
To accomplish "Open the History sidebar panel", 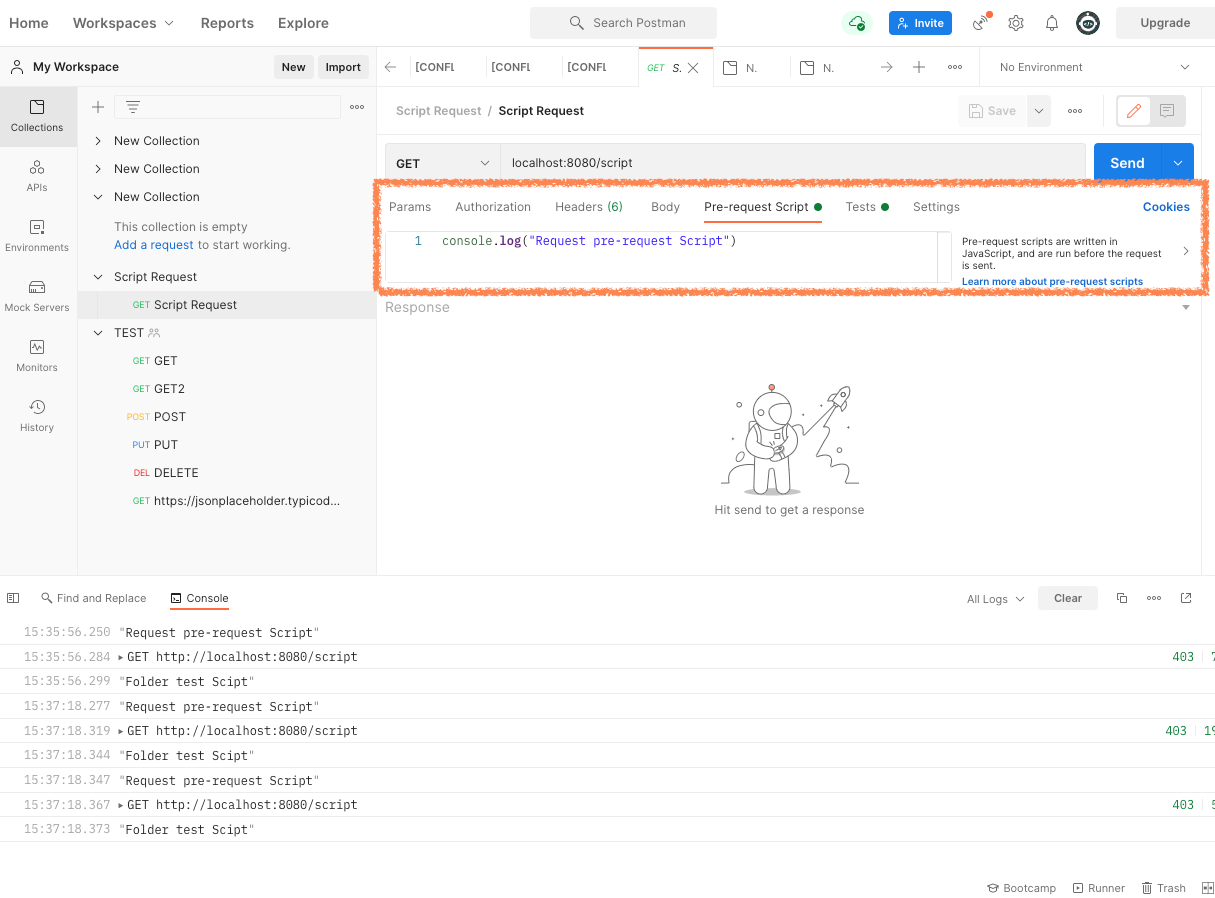I will [x=37, y=416].
